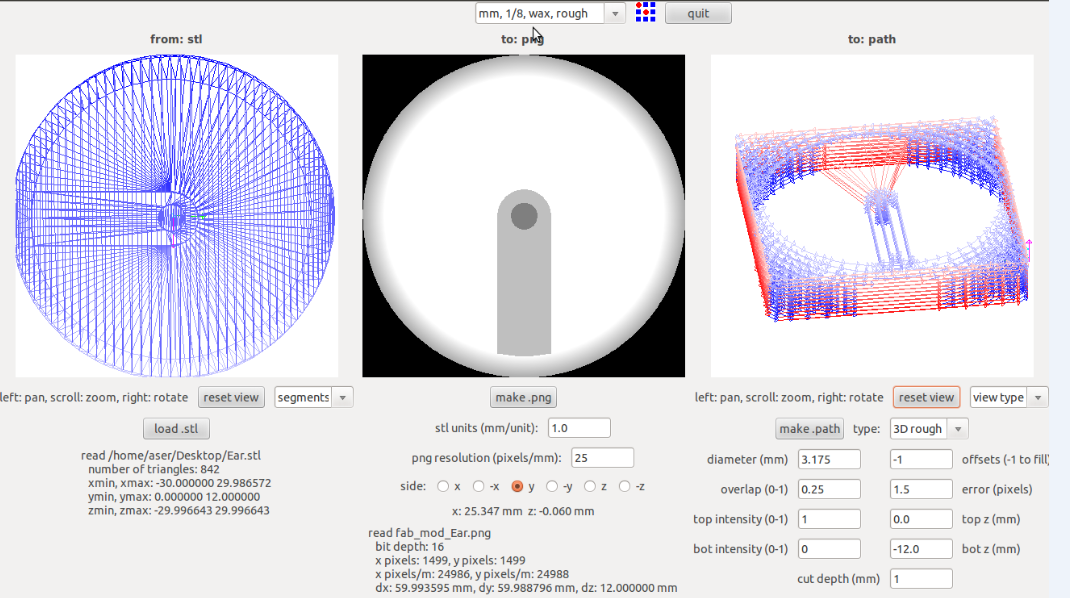
Task: Click the 'bit depth: 16' text
Action: [409, 547]
